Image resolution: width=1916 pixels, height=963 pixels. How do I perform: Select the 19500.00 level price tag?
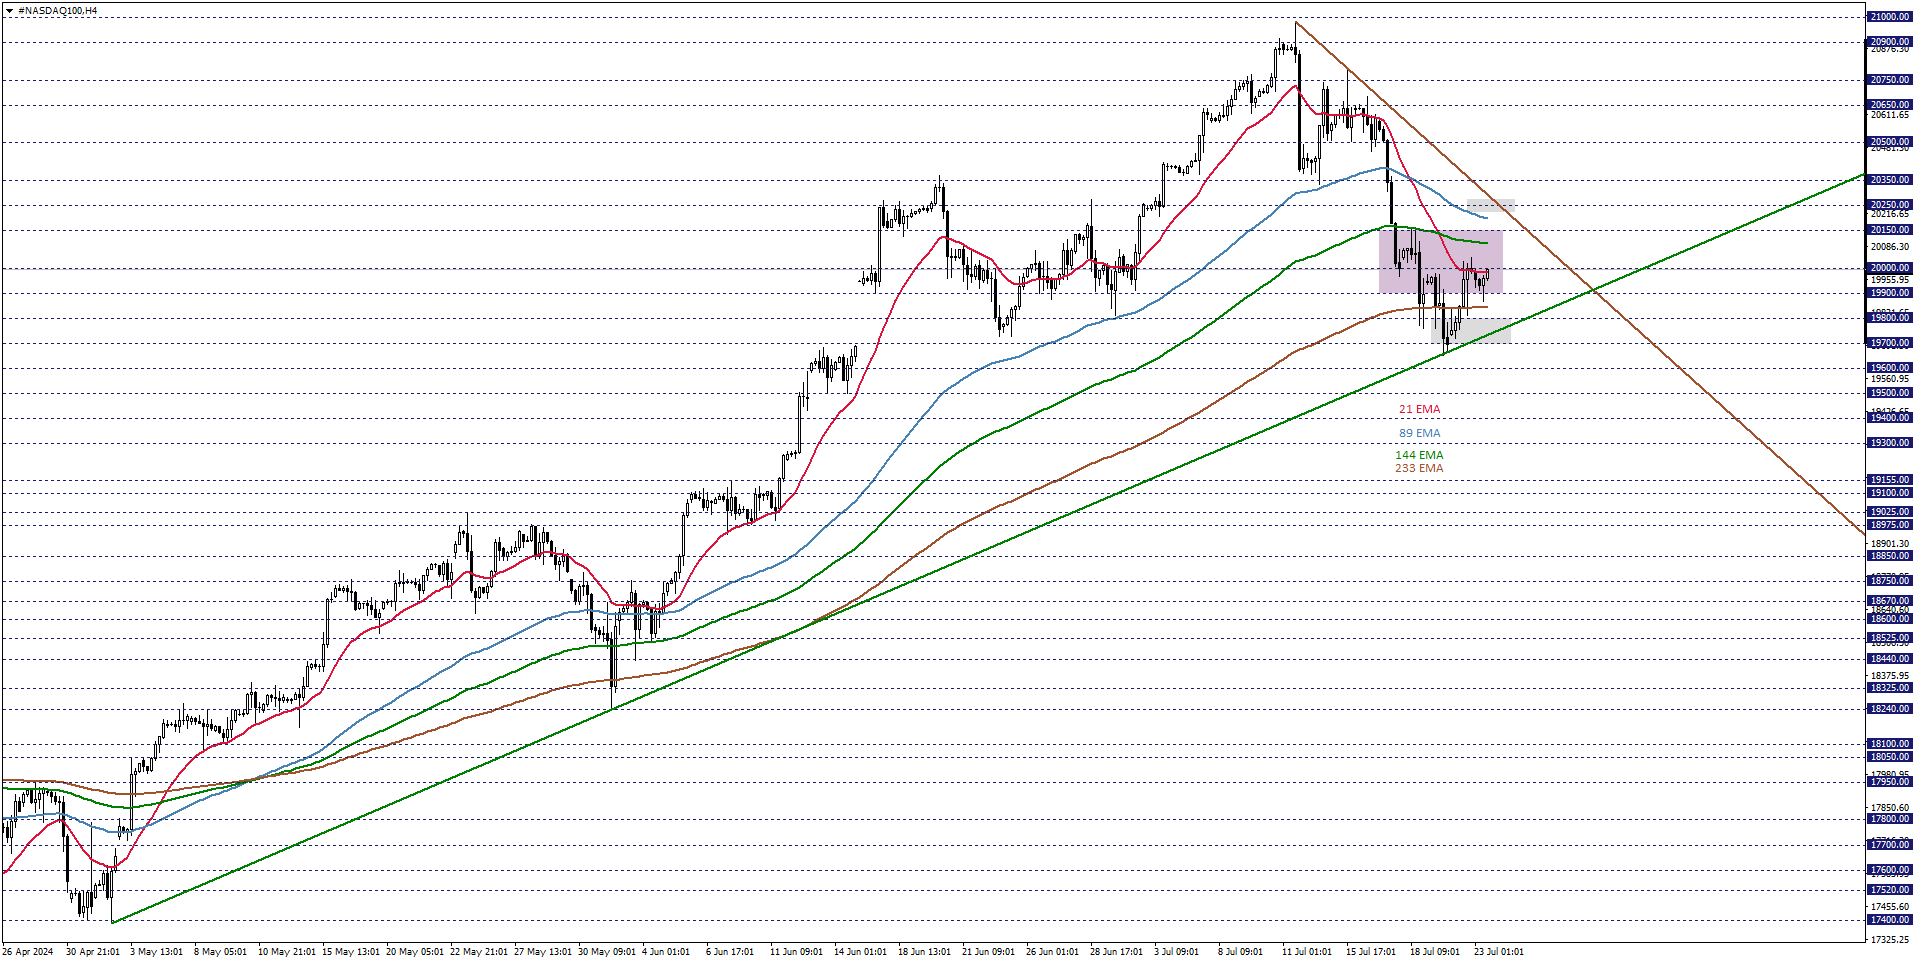[x=1889, y=393]
